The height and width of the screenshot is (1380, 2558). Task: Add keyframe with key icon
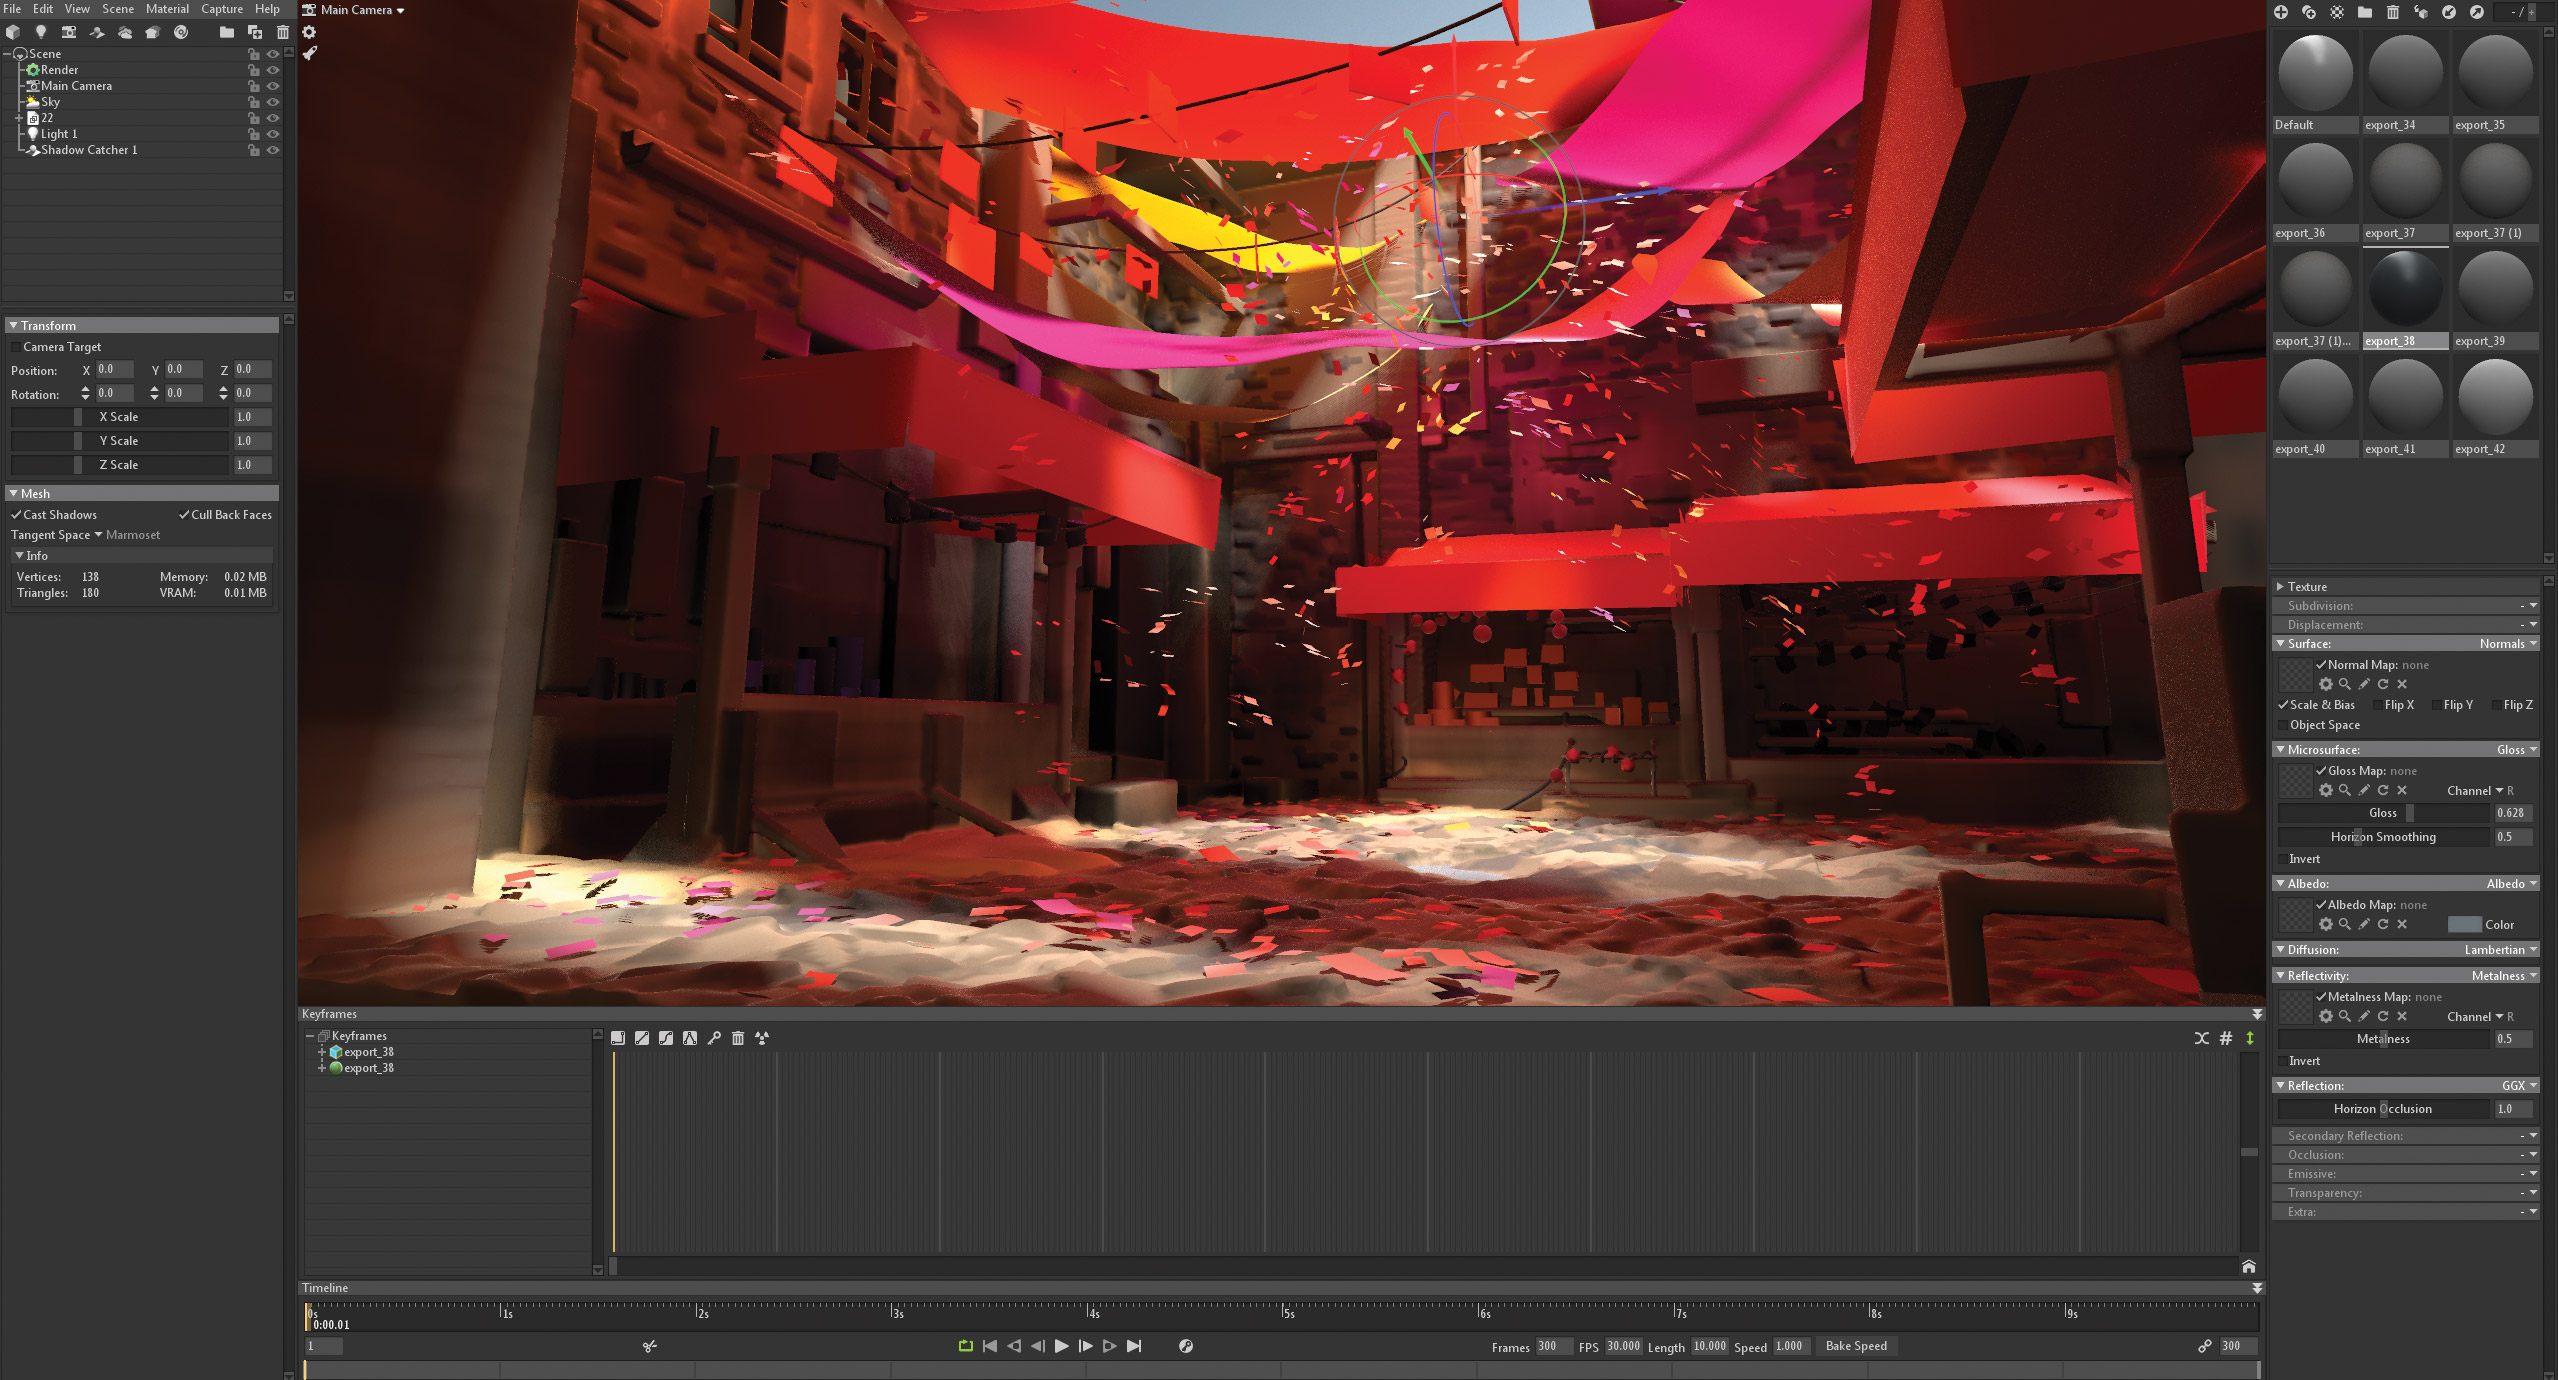(x=714, y=1038)
